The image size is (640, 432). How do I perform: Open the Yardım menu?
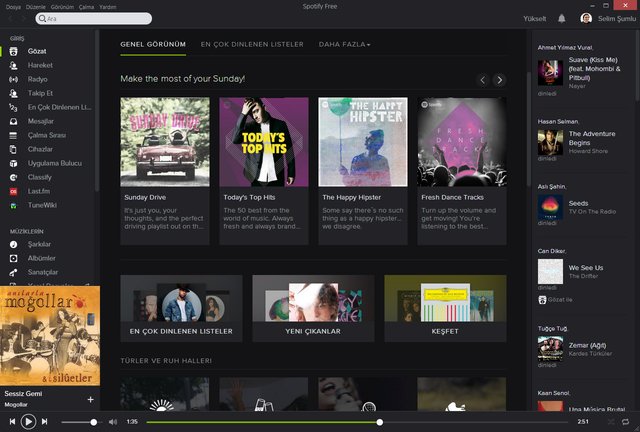tap(108, 7)
